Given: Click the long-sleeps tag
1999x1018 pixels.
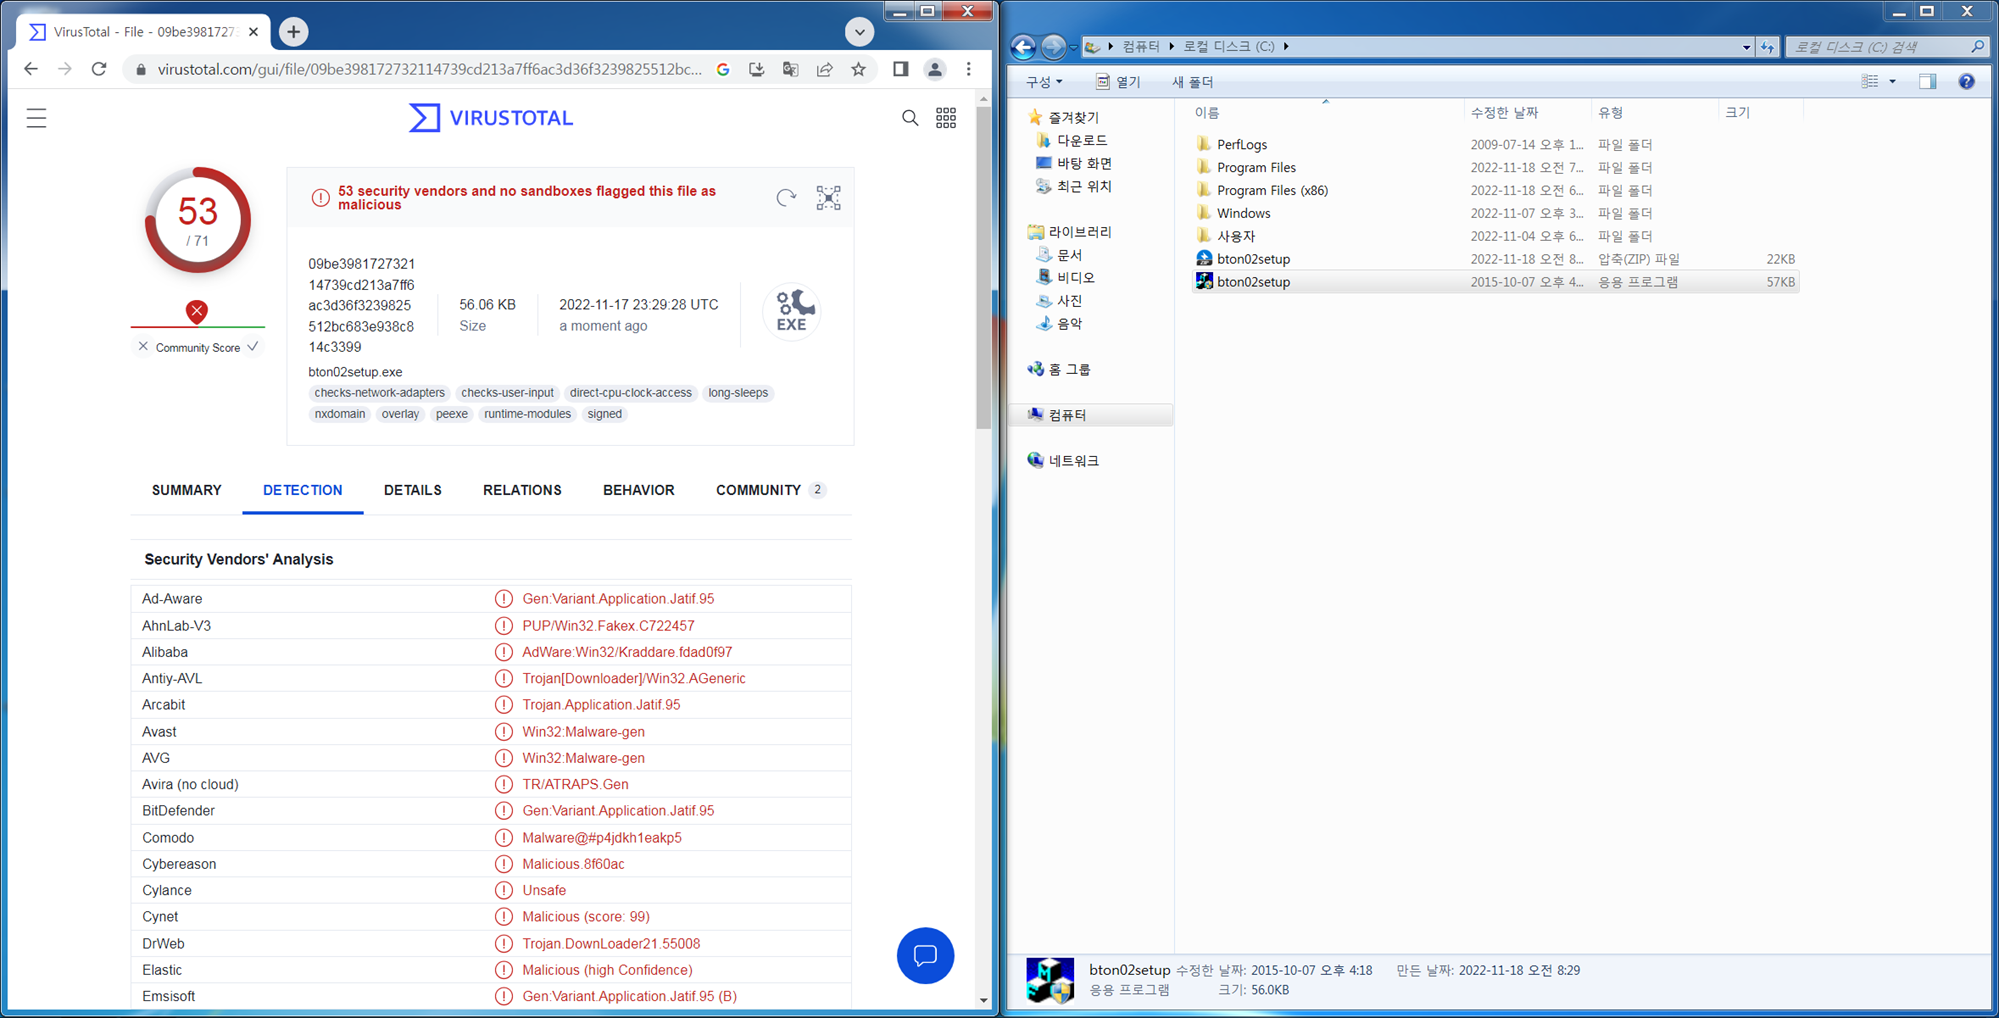Looking at the screenshot, I should pyautogui.click(x=738, y=393).
